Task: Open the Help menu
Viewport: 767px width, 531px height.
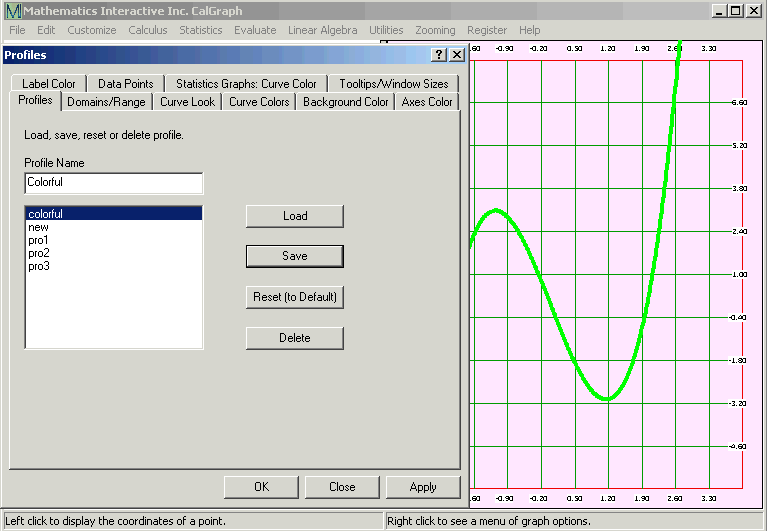Action: [530, 30]
